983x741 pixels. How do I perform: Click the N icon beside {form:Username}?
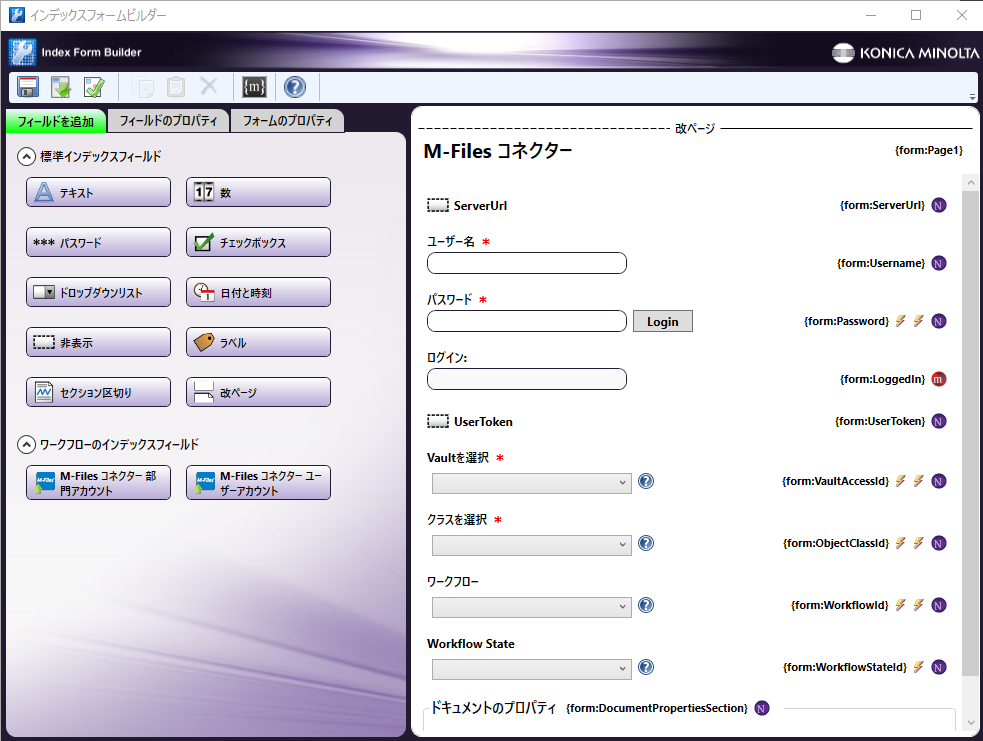tap(938, 263)
